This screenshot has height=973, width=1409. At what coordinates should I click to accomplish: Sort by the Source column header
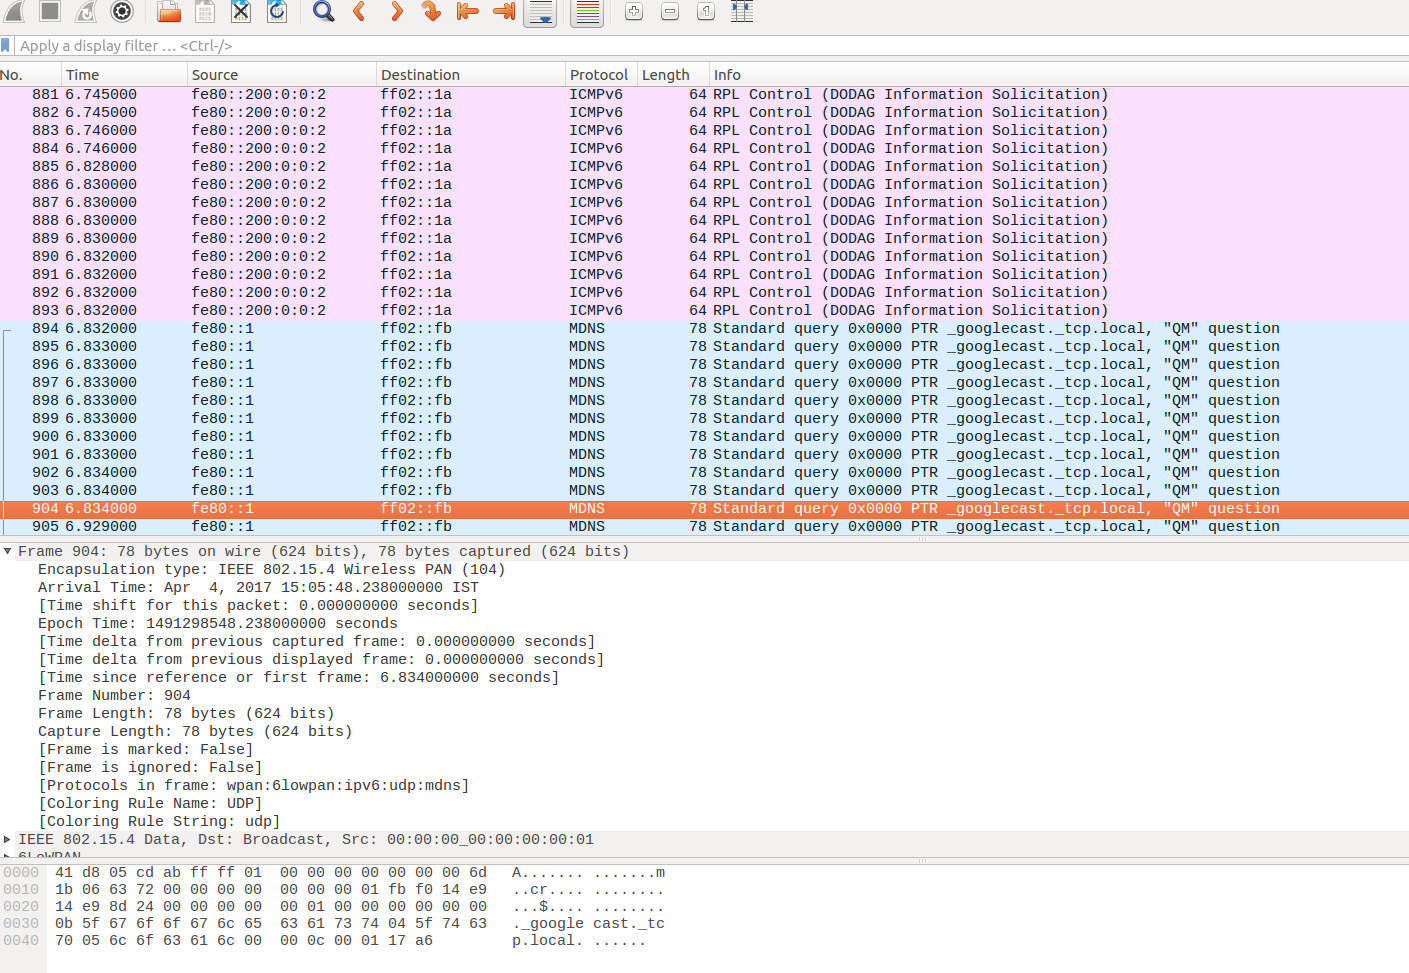coord(282,75)
